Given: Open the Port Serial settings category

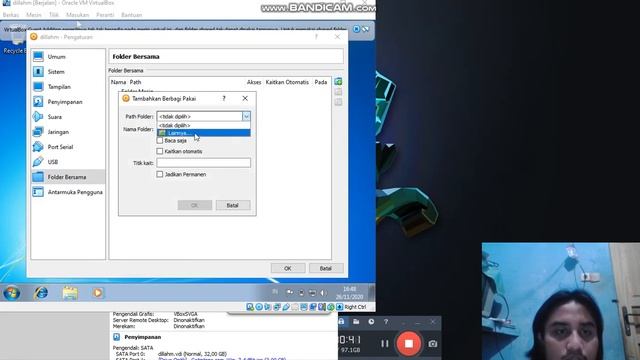Looking at the screenshot, I should click(x=68, y=147).
